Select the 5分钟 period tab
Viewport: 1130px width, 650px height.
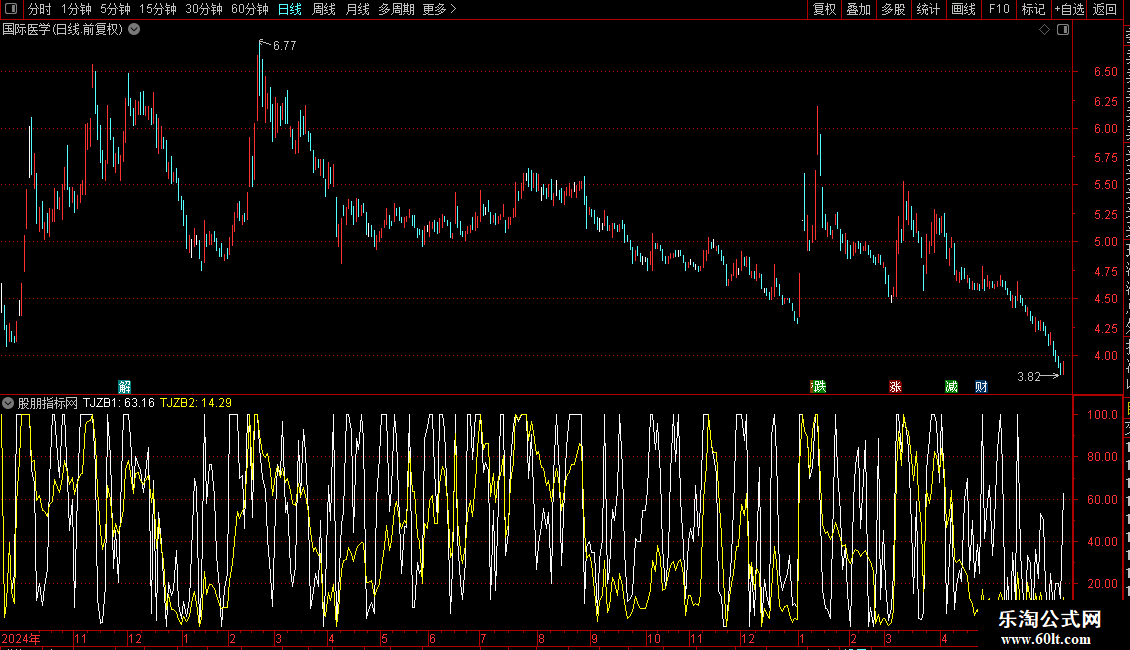click(115, 9)
